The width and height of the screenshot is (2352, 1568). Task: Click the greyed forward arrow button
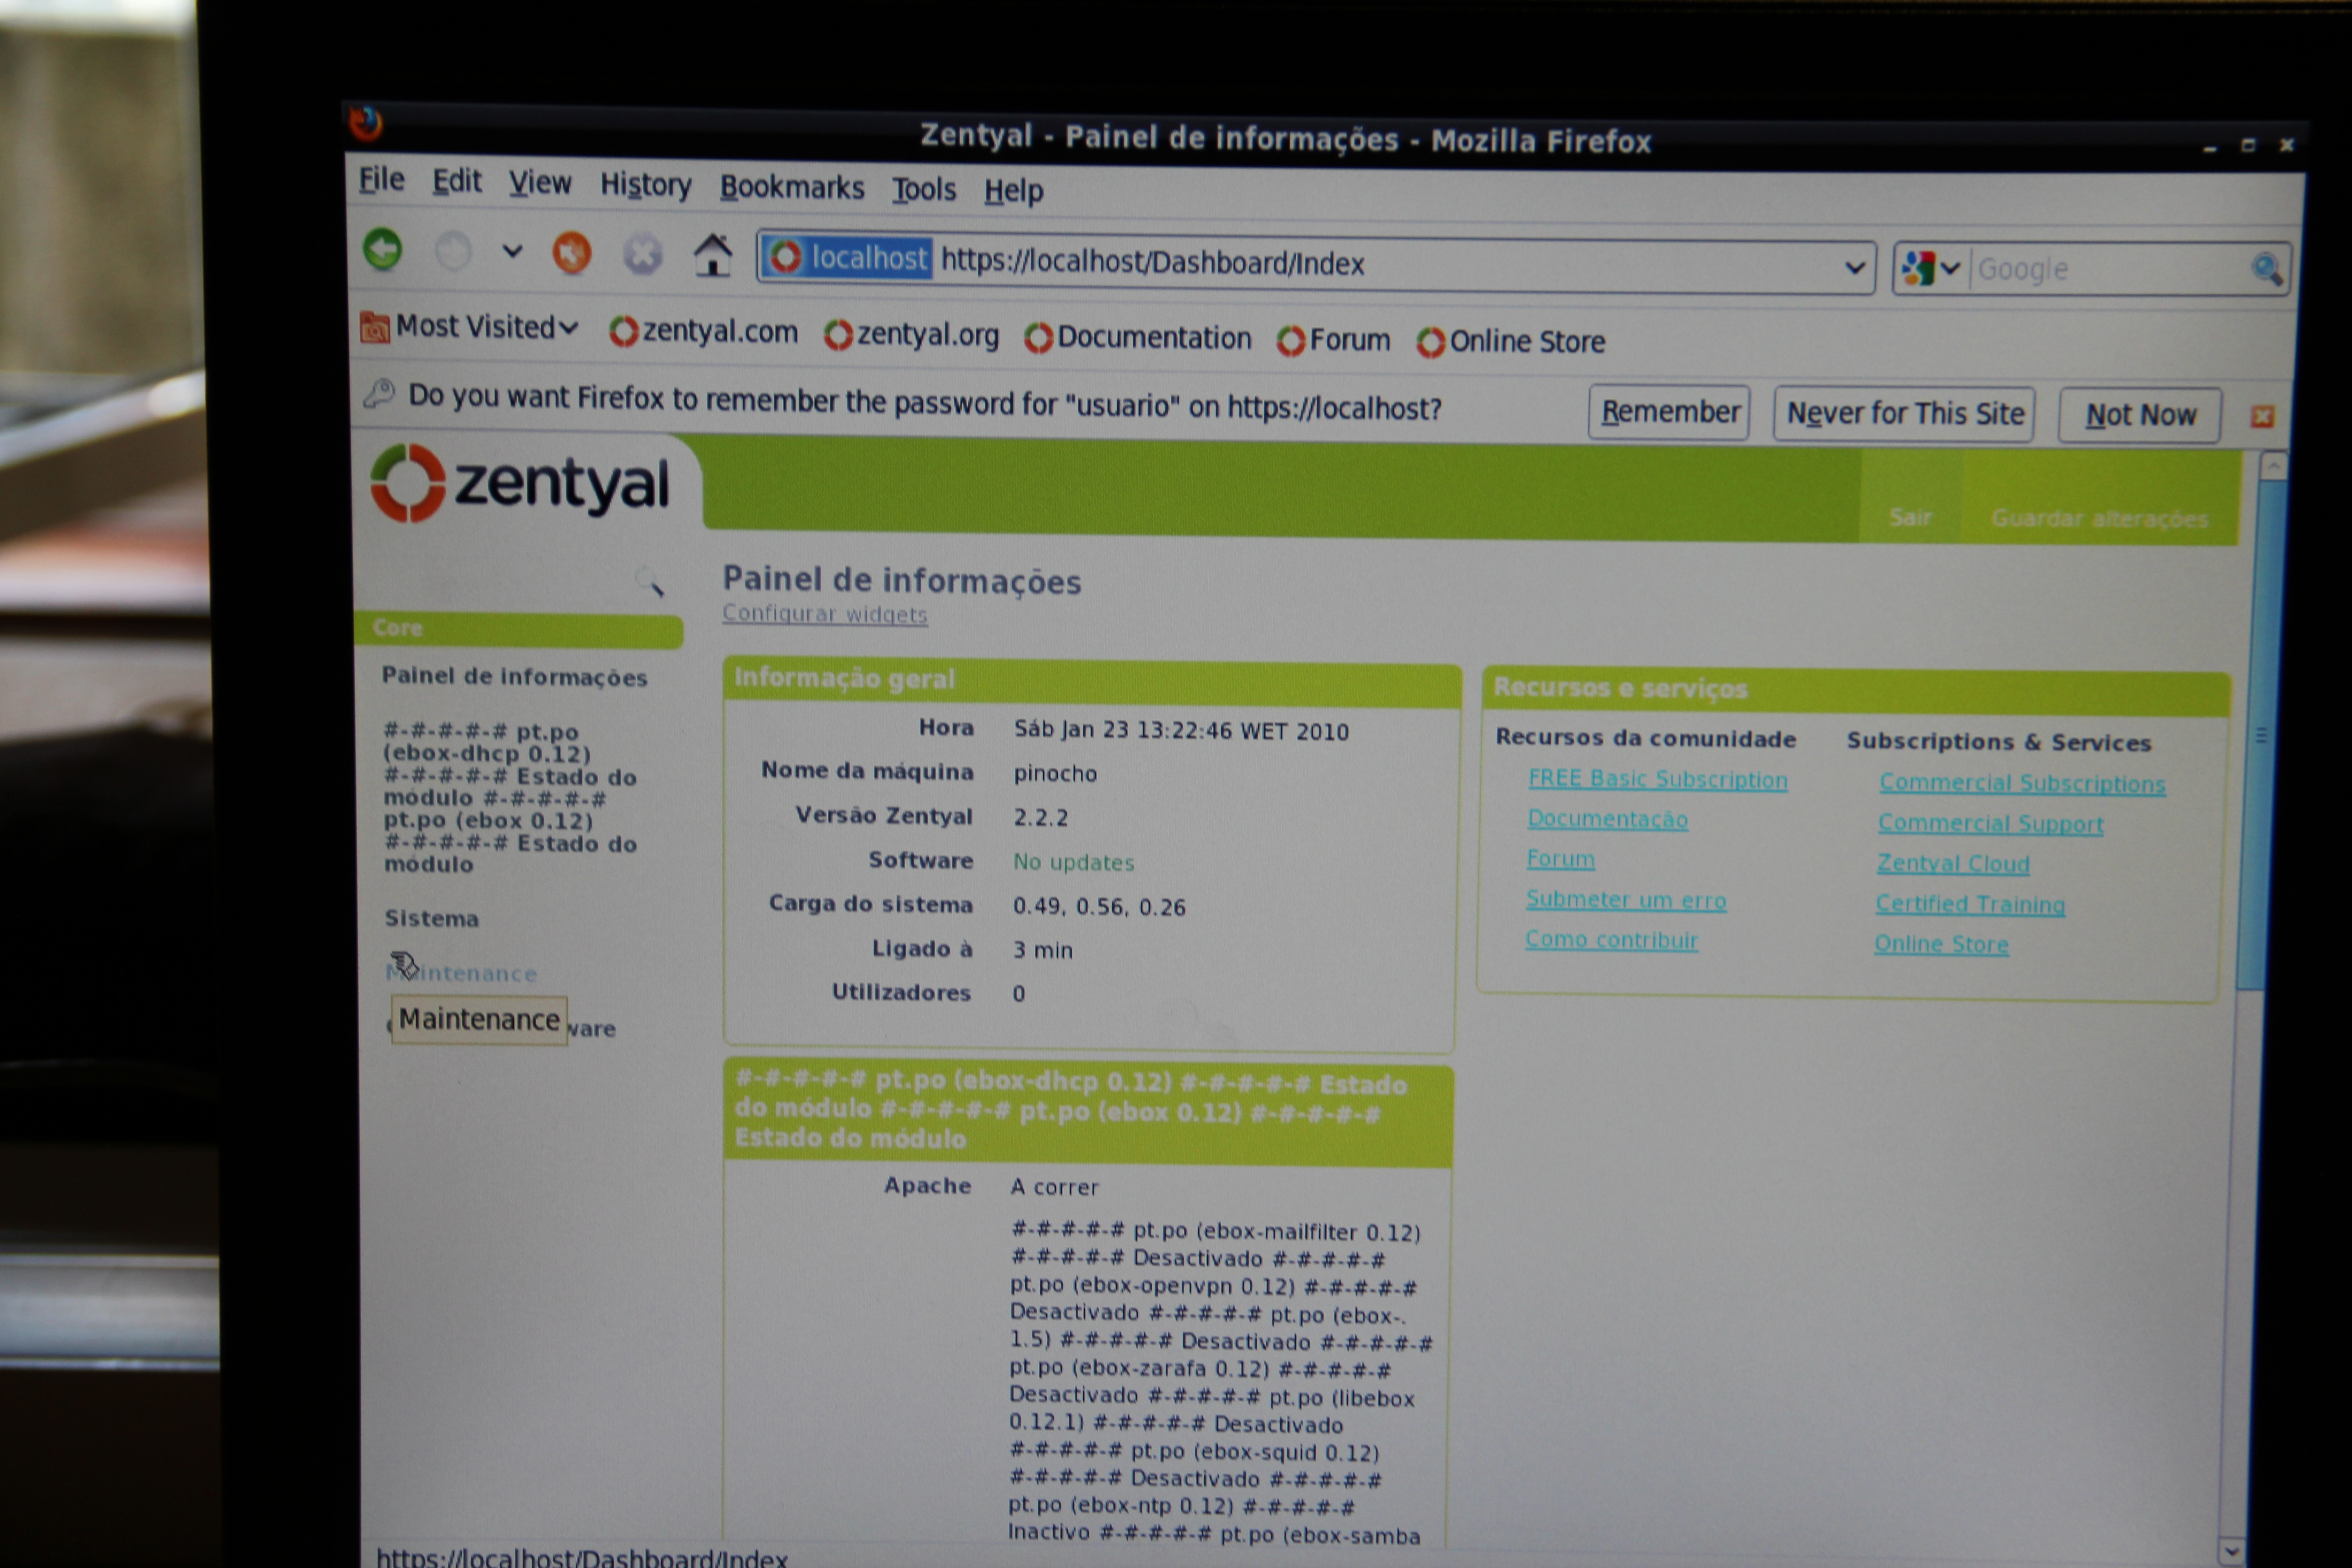(x=453, y=252)
